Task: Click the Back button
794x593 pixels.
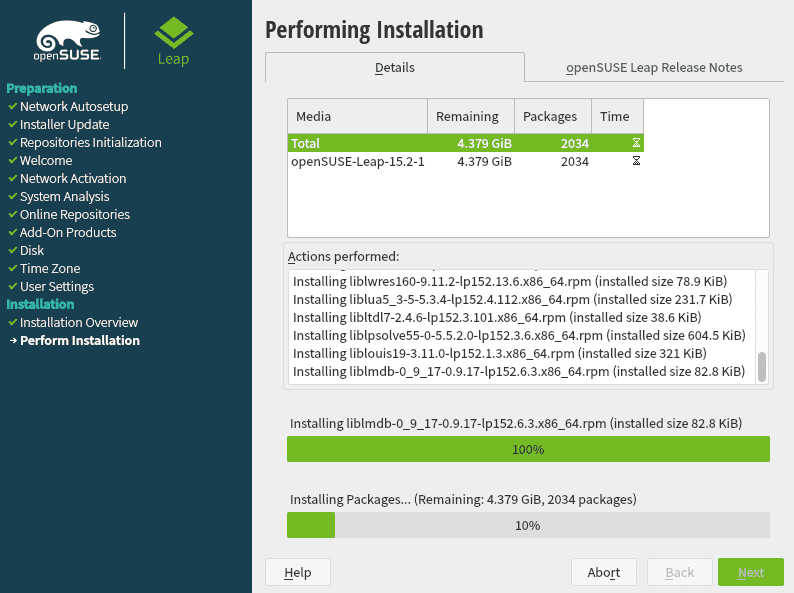Action: [680, 572]
